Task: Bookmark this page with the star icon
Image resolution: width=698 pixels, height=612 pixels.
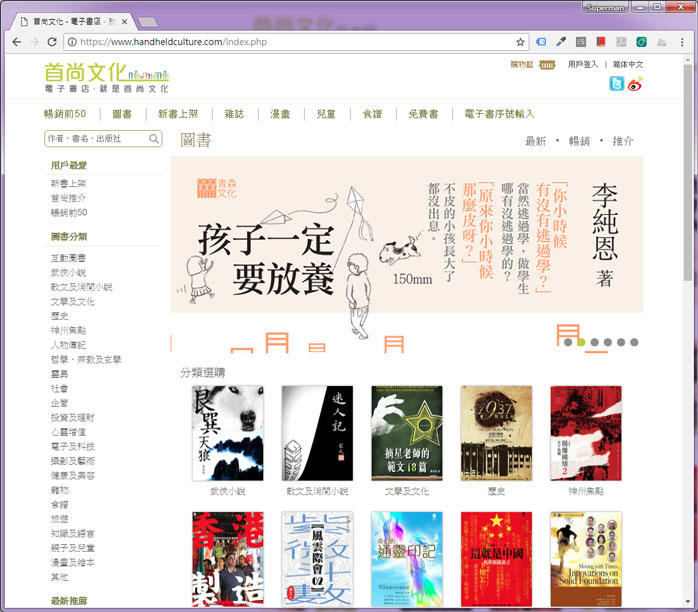Action: 520,42
